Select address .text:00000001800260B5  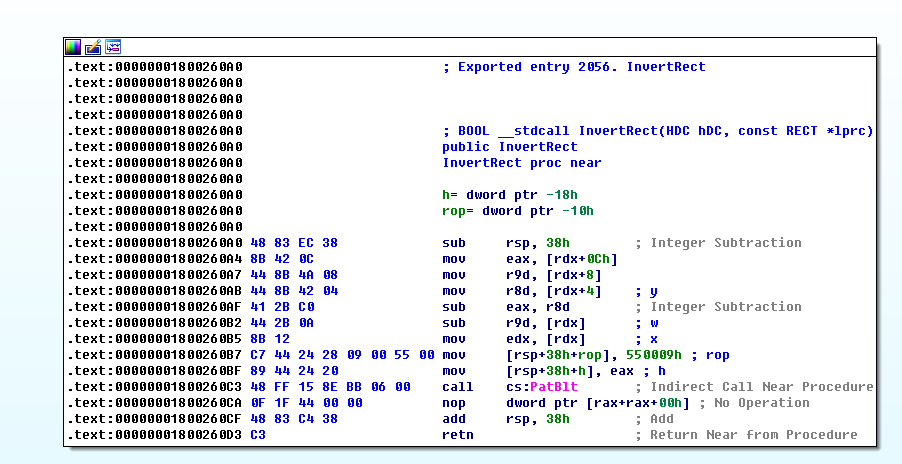[155, 339]
